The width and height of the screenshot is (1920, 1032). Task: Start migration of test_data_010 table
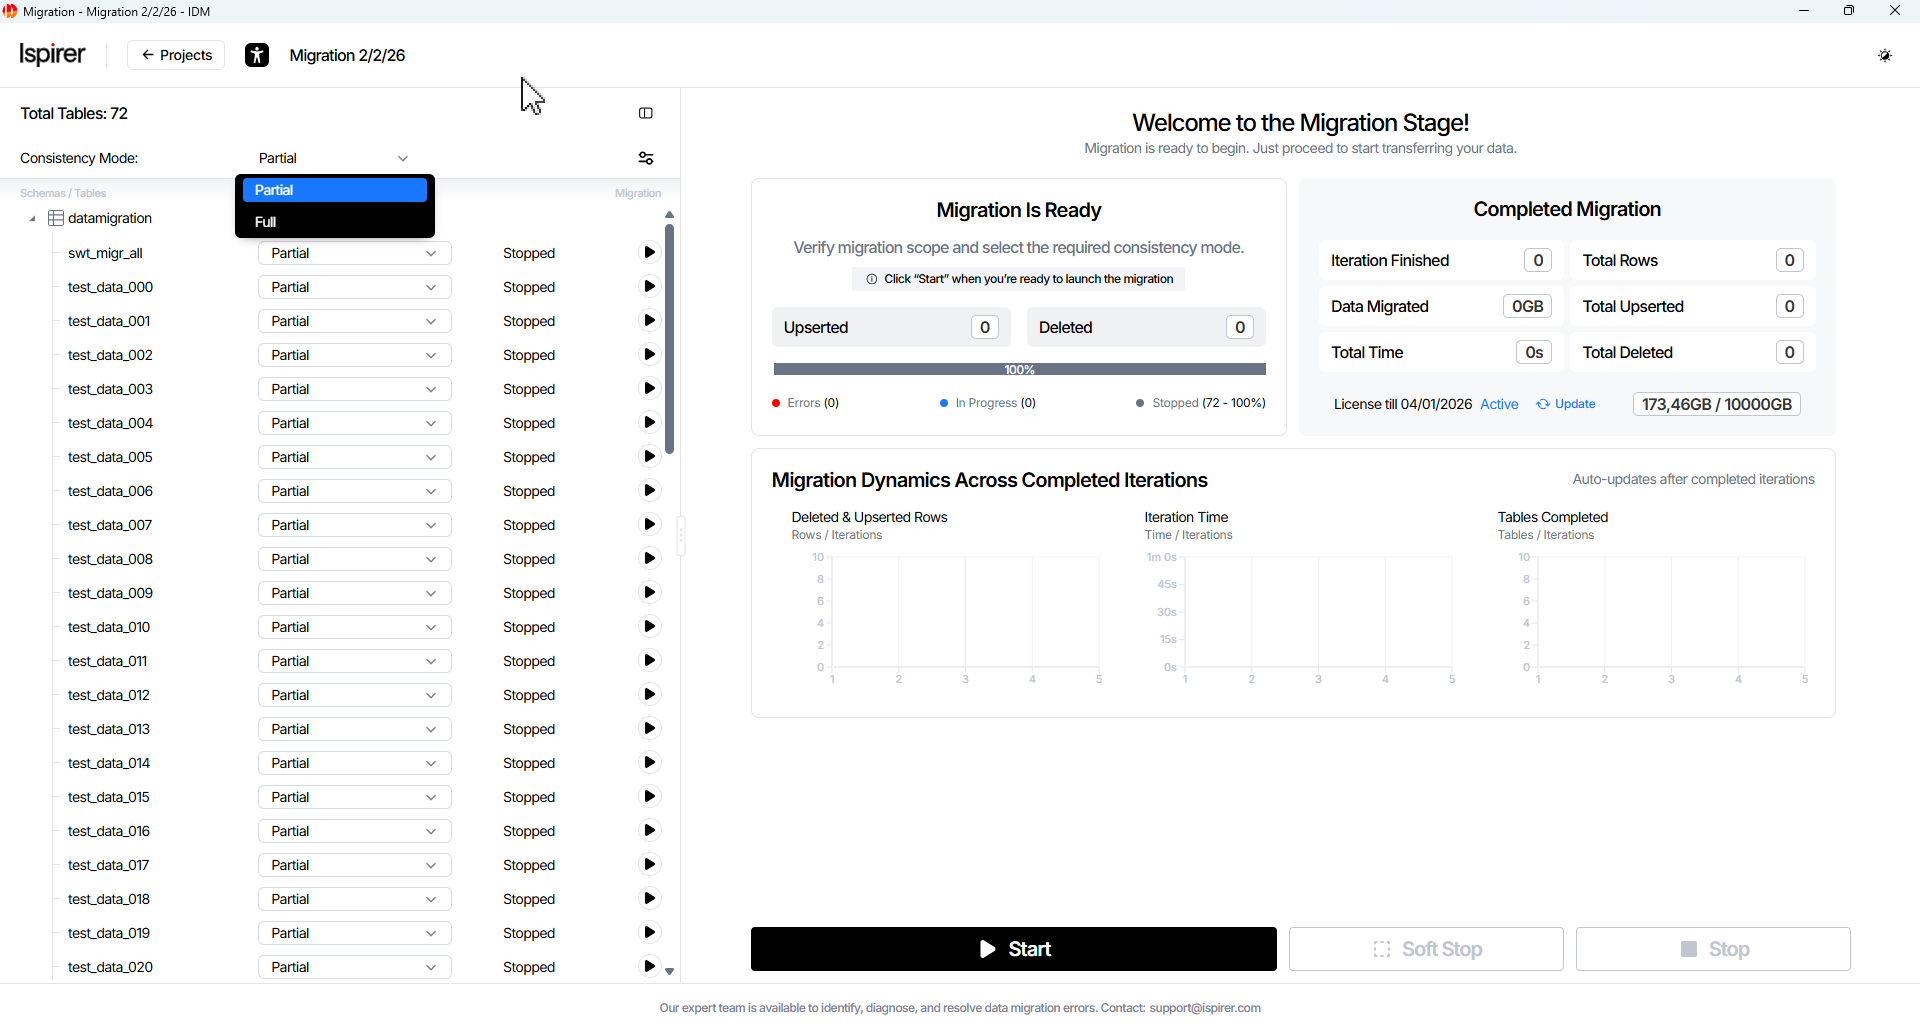coord(649,627)
